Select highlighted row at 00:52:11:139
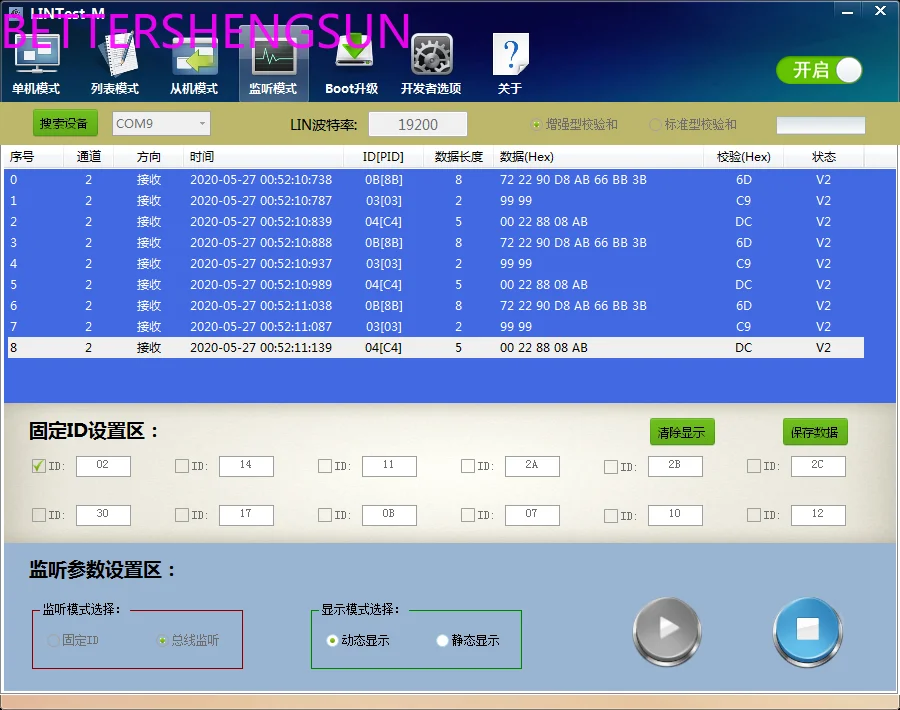Screen dimensions: 900x710 coord(436,347)
